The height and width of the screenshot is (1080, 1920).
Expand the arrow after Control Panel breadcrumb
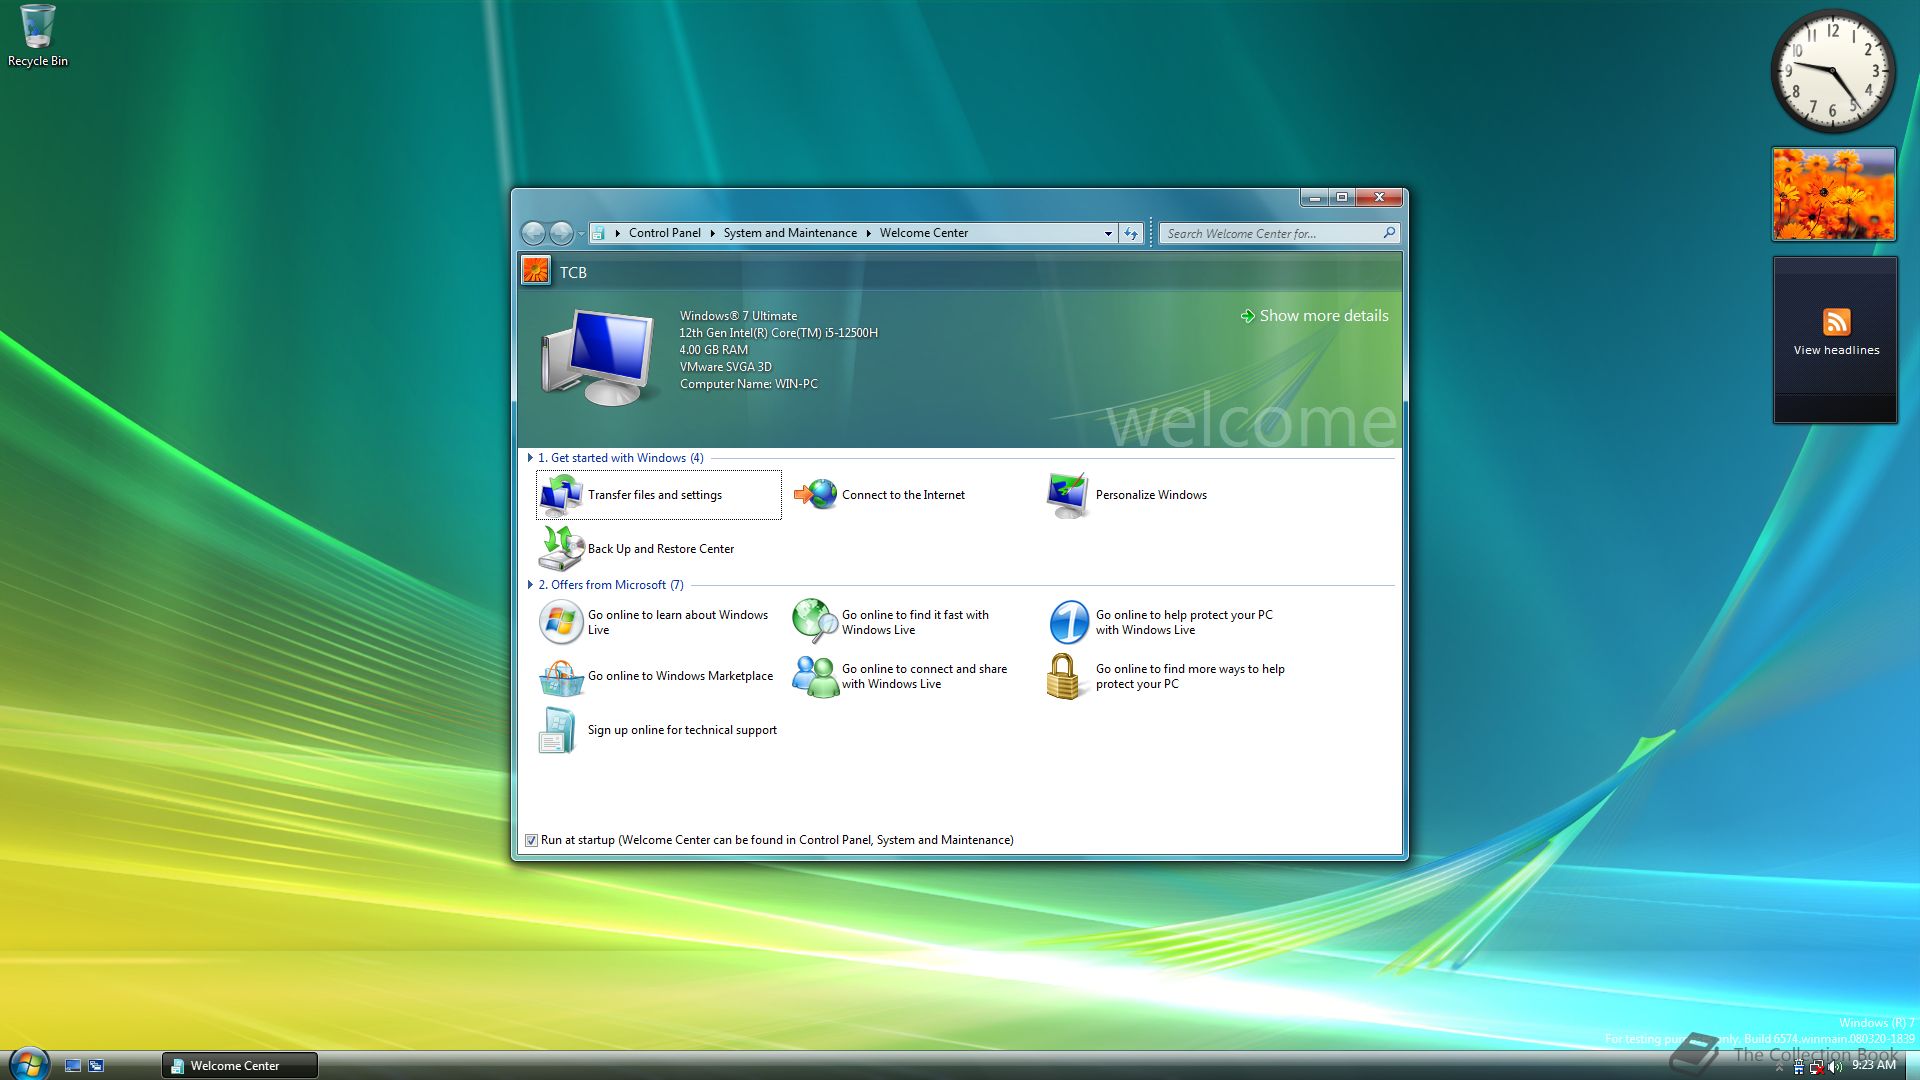pos(713,233)
